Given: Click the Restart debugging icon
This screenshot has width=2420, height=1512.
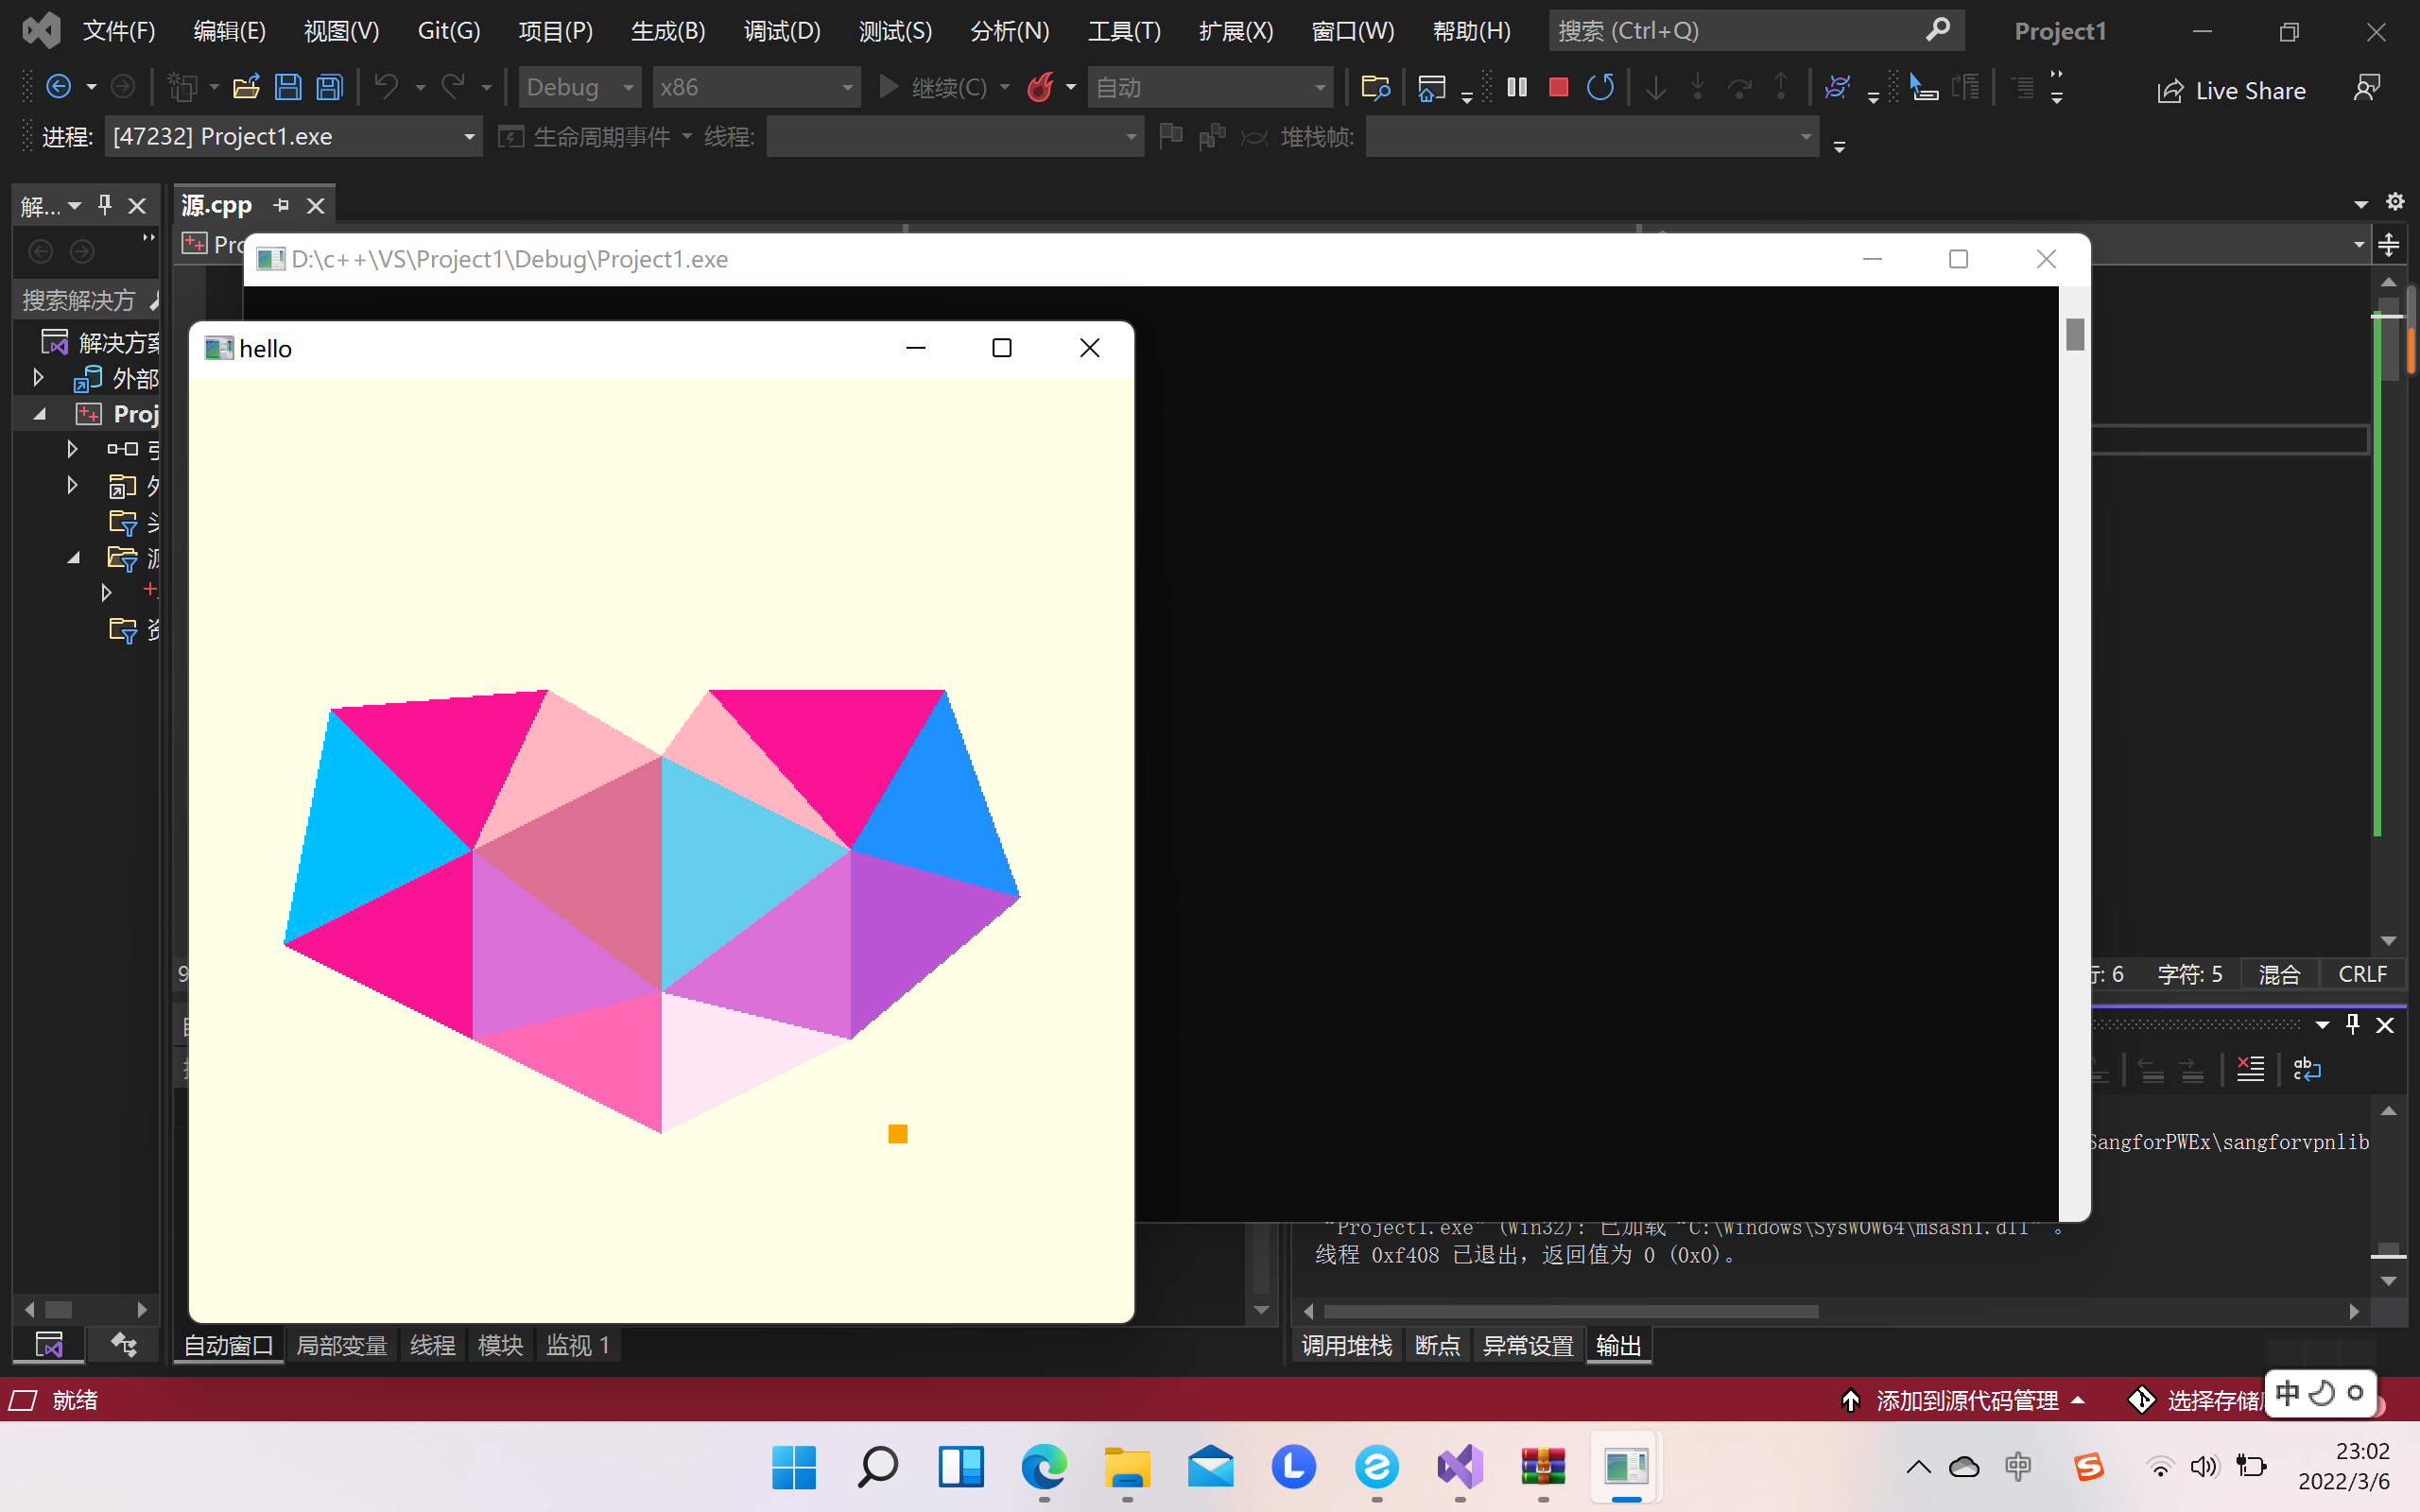Looking at the screenshot, I should click(x=1600, y=88).
